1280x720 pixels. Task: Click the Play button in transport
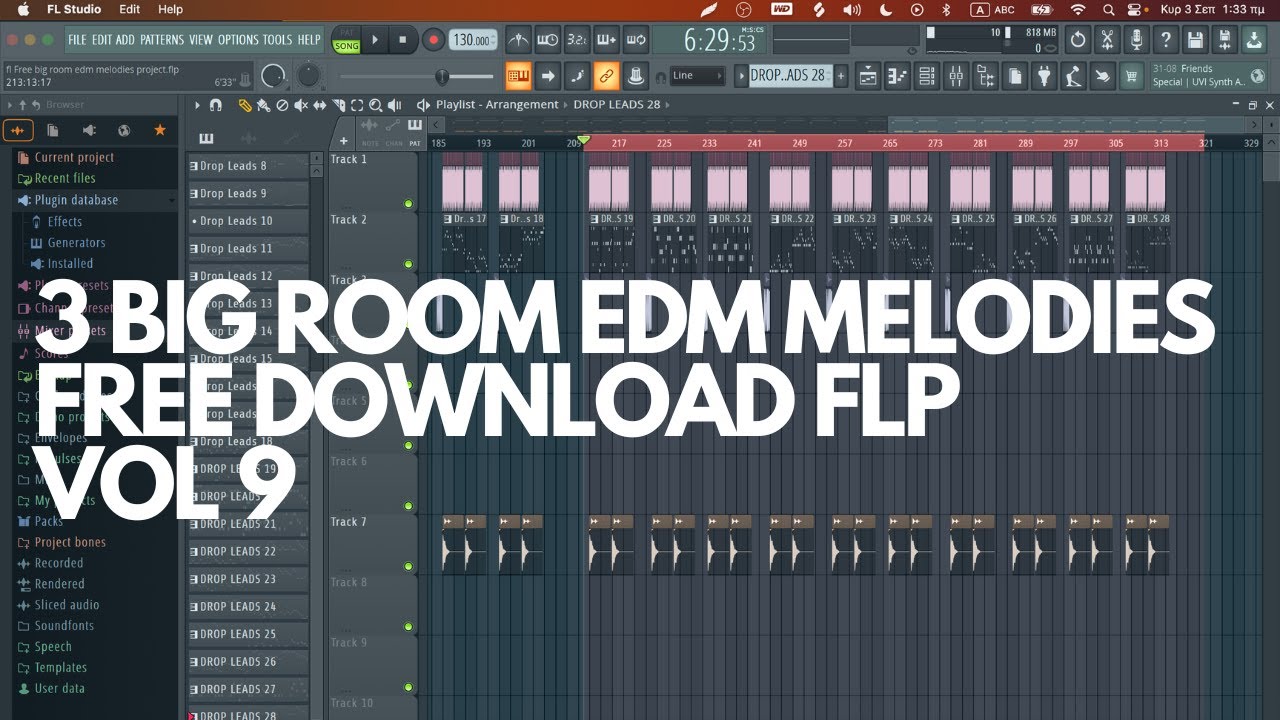click(375, 40)
